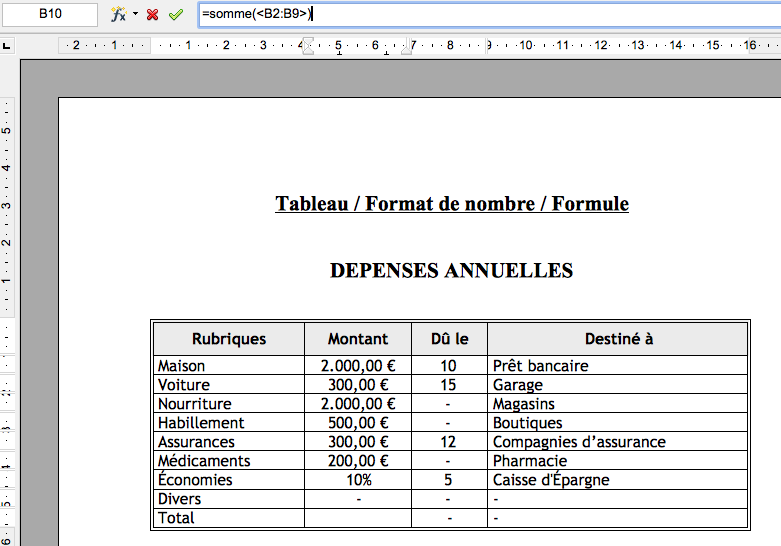Screen dimensions: 781x546
Task: Click the due date 15 for Voiture
Action: click(x=449, y=385)
